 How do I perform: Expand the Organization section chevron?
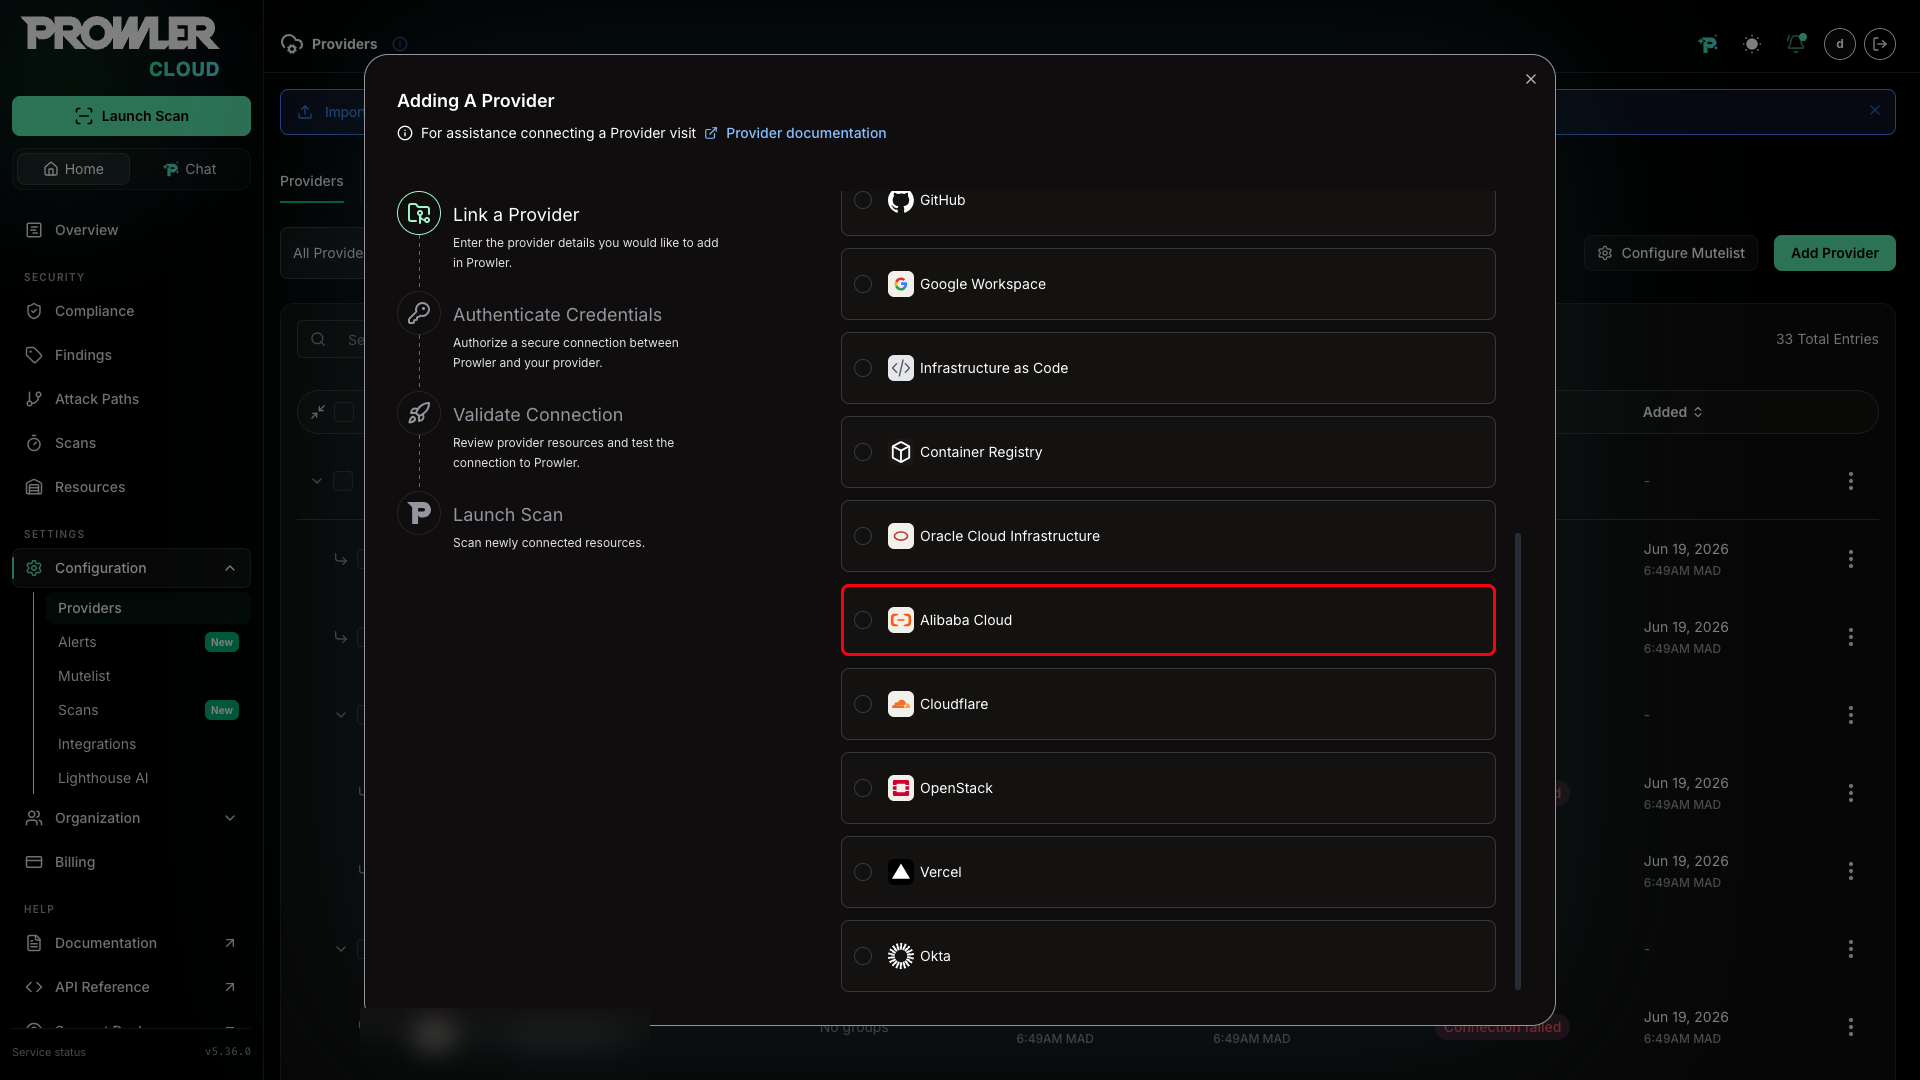[230, 818]
